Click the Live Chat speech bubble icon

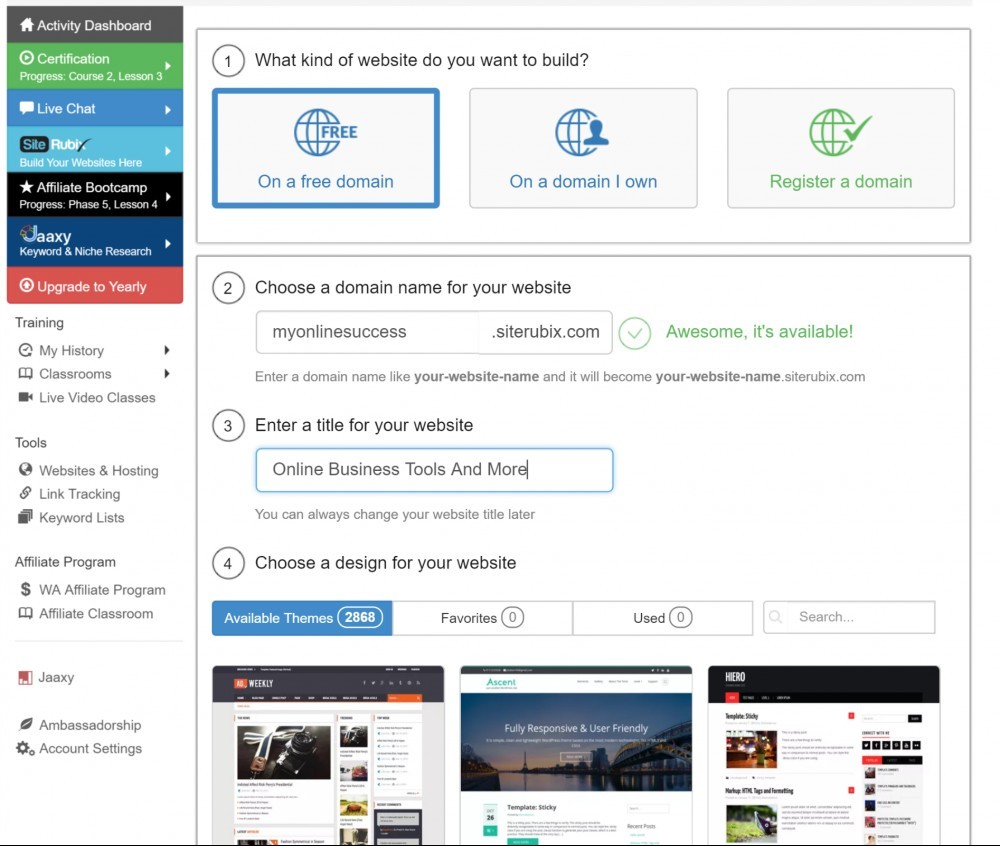pos(26,108)
